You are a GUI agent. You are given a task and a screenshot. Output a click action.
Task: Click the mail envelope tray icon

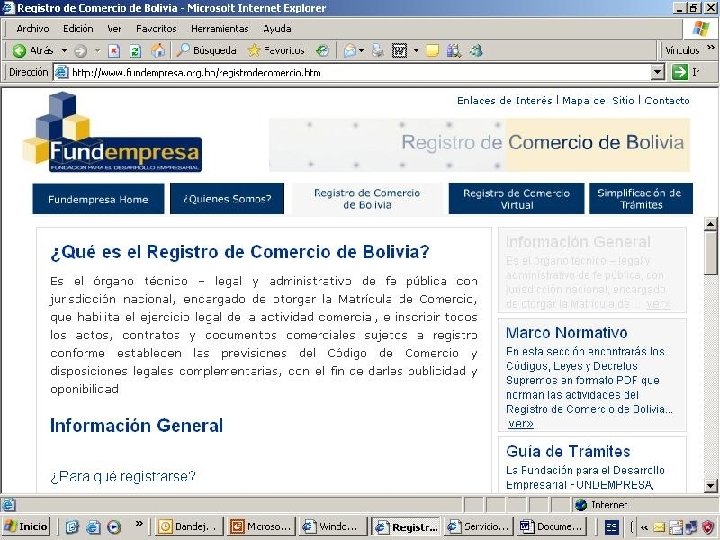659,527
